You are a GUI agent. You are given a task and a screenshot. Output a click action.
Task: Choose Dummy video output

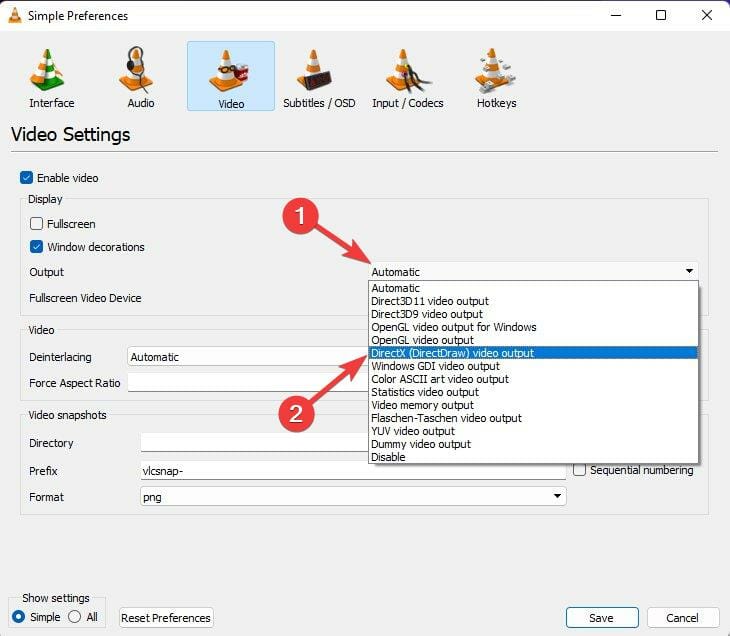(x=534, y=444)
